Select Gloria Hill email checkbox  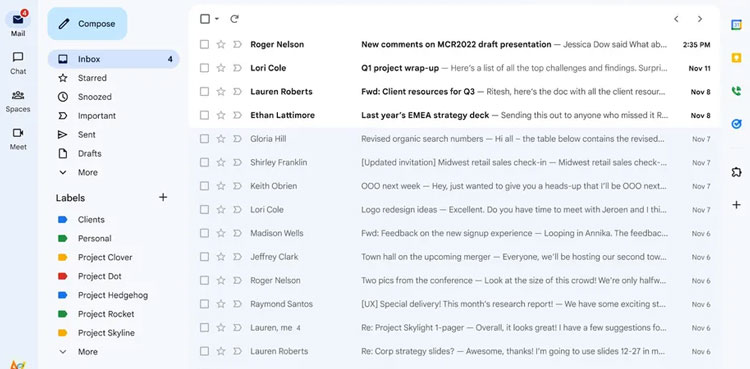coord(204,139)
